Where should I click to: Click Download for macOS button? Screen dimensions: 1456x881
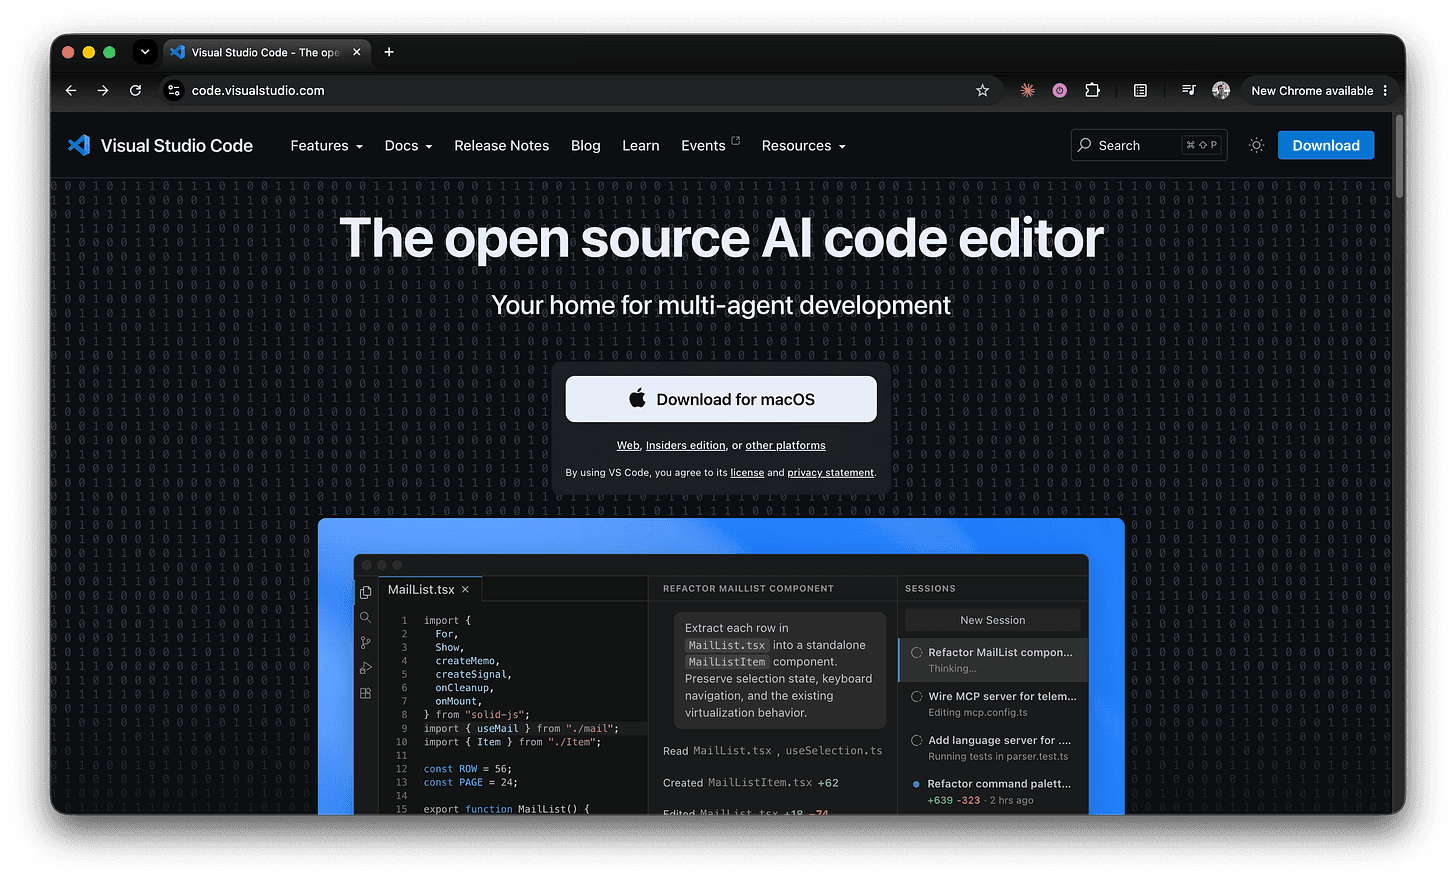pos(721,399)
